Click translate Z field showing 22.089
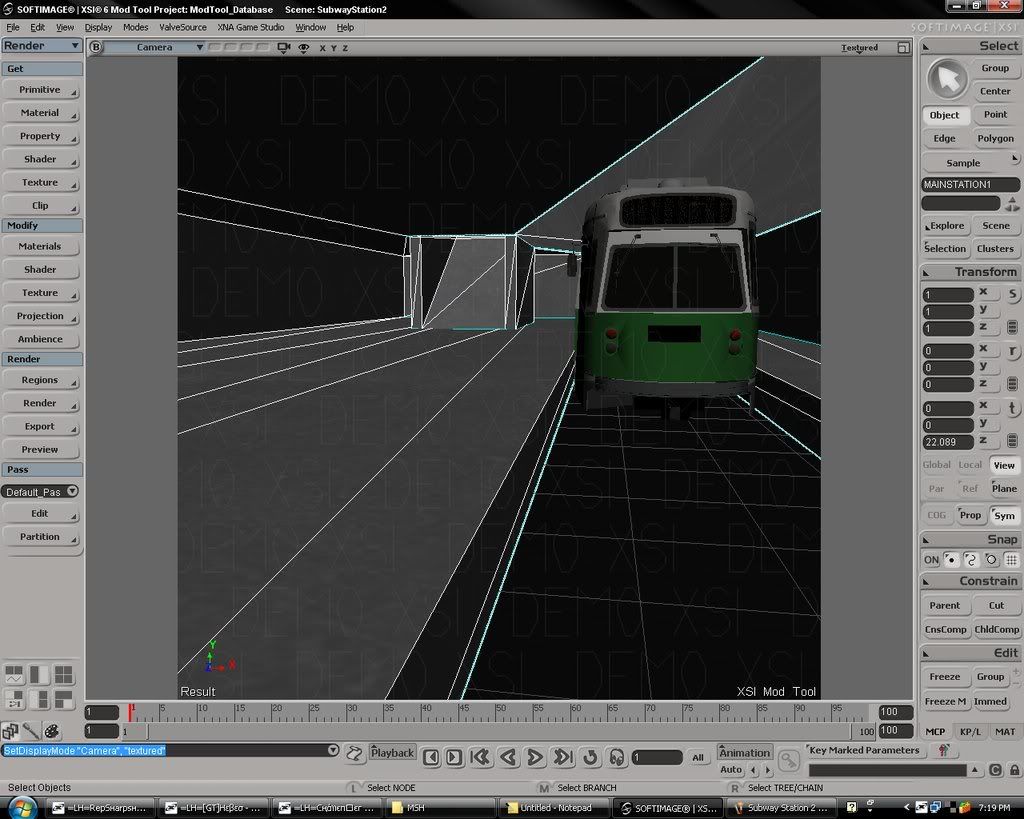The width and height of the screenshot is (1024, 819). click(x=948, y=442)
